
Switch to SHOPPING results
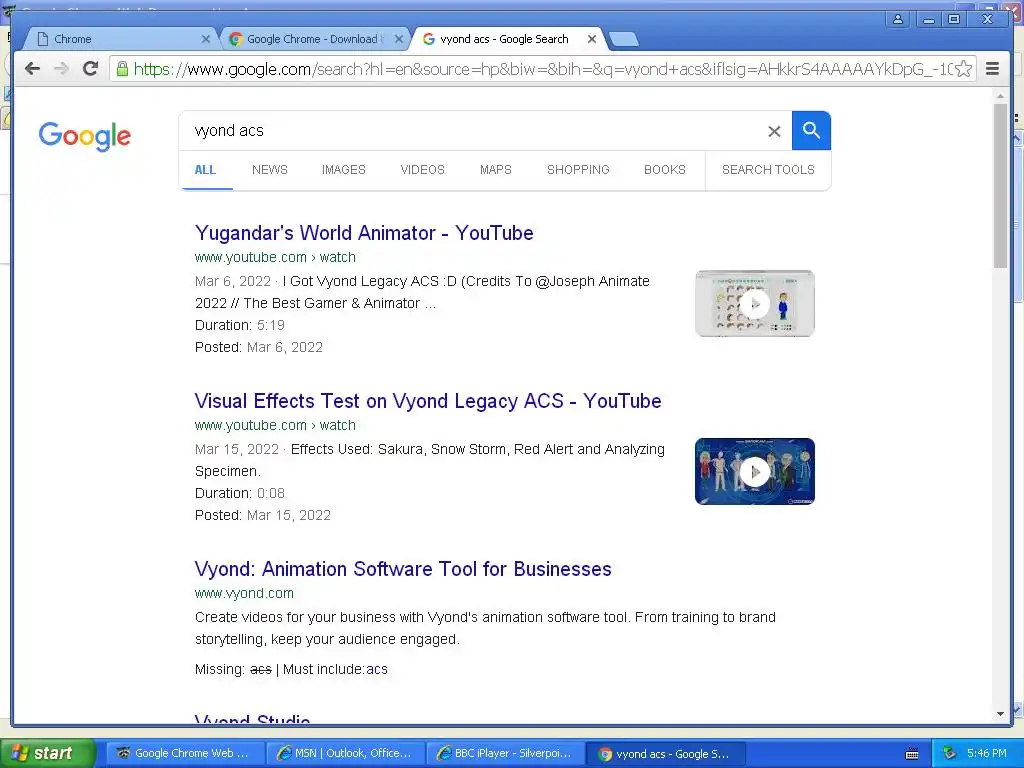click(x=578, y=170)
